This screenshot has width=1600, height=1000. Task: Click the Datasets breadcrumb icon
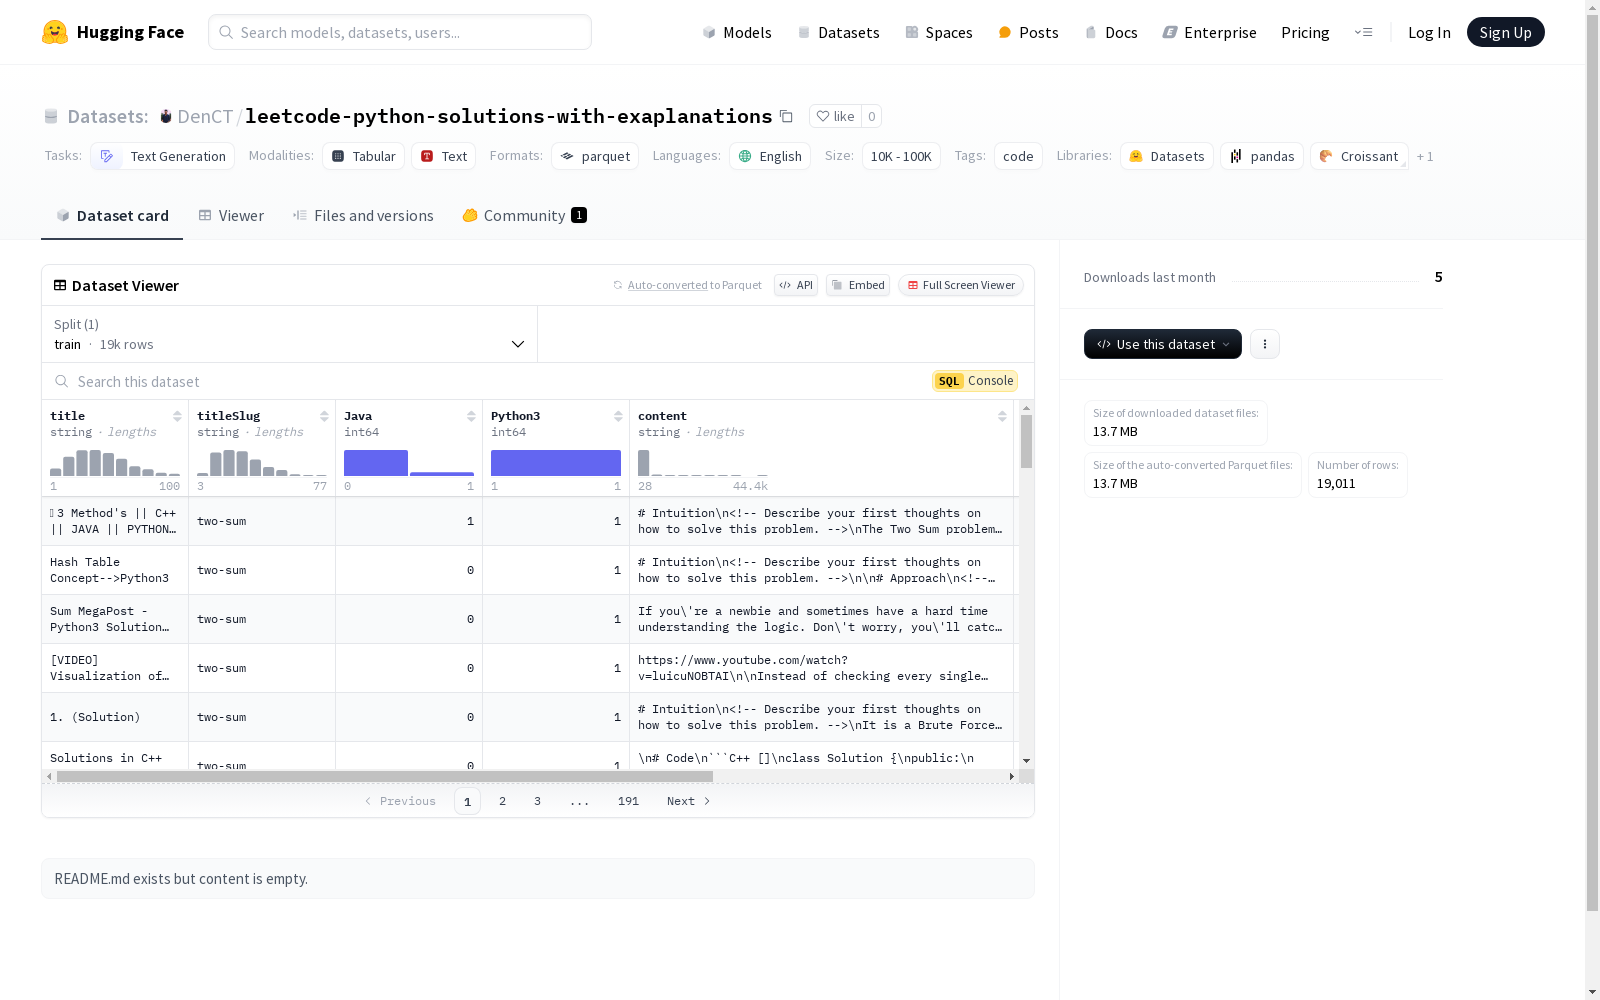click(x=51, y=116)
